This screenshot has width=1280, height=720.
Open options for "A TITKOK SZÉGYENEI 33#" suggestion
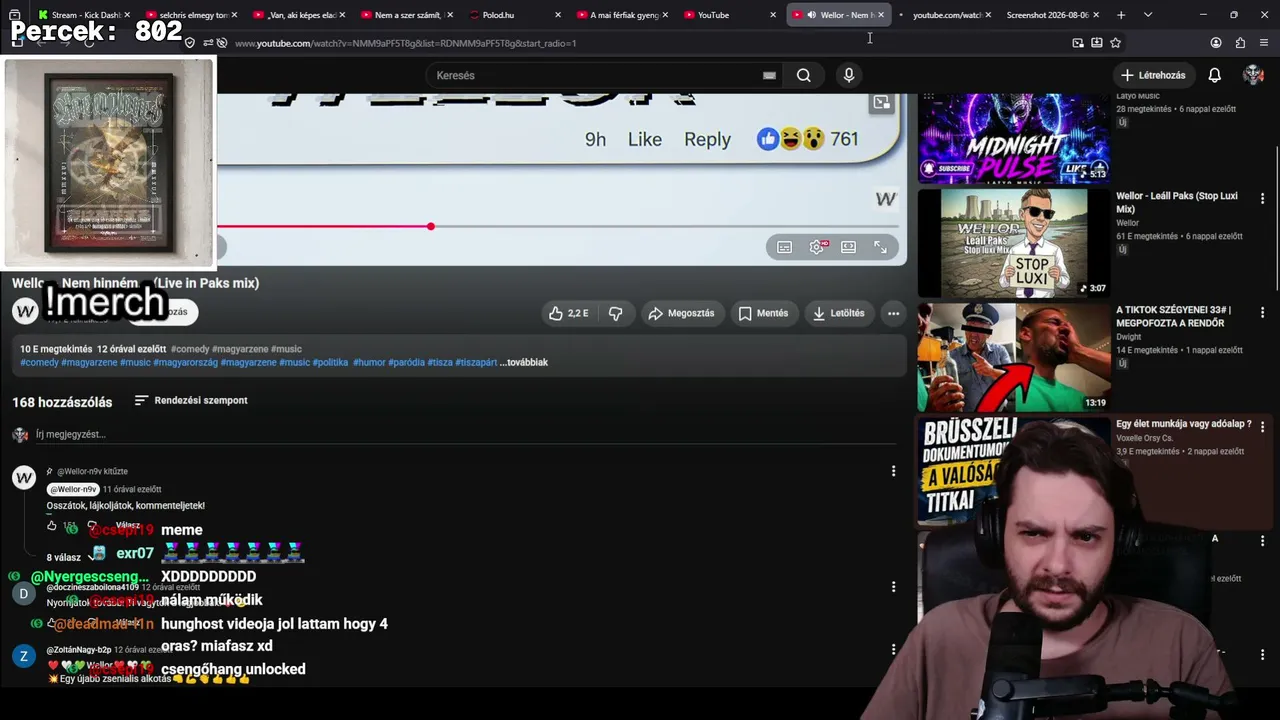pyautogui.click(x=1262, y=313)
